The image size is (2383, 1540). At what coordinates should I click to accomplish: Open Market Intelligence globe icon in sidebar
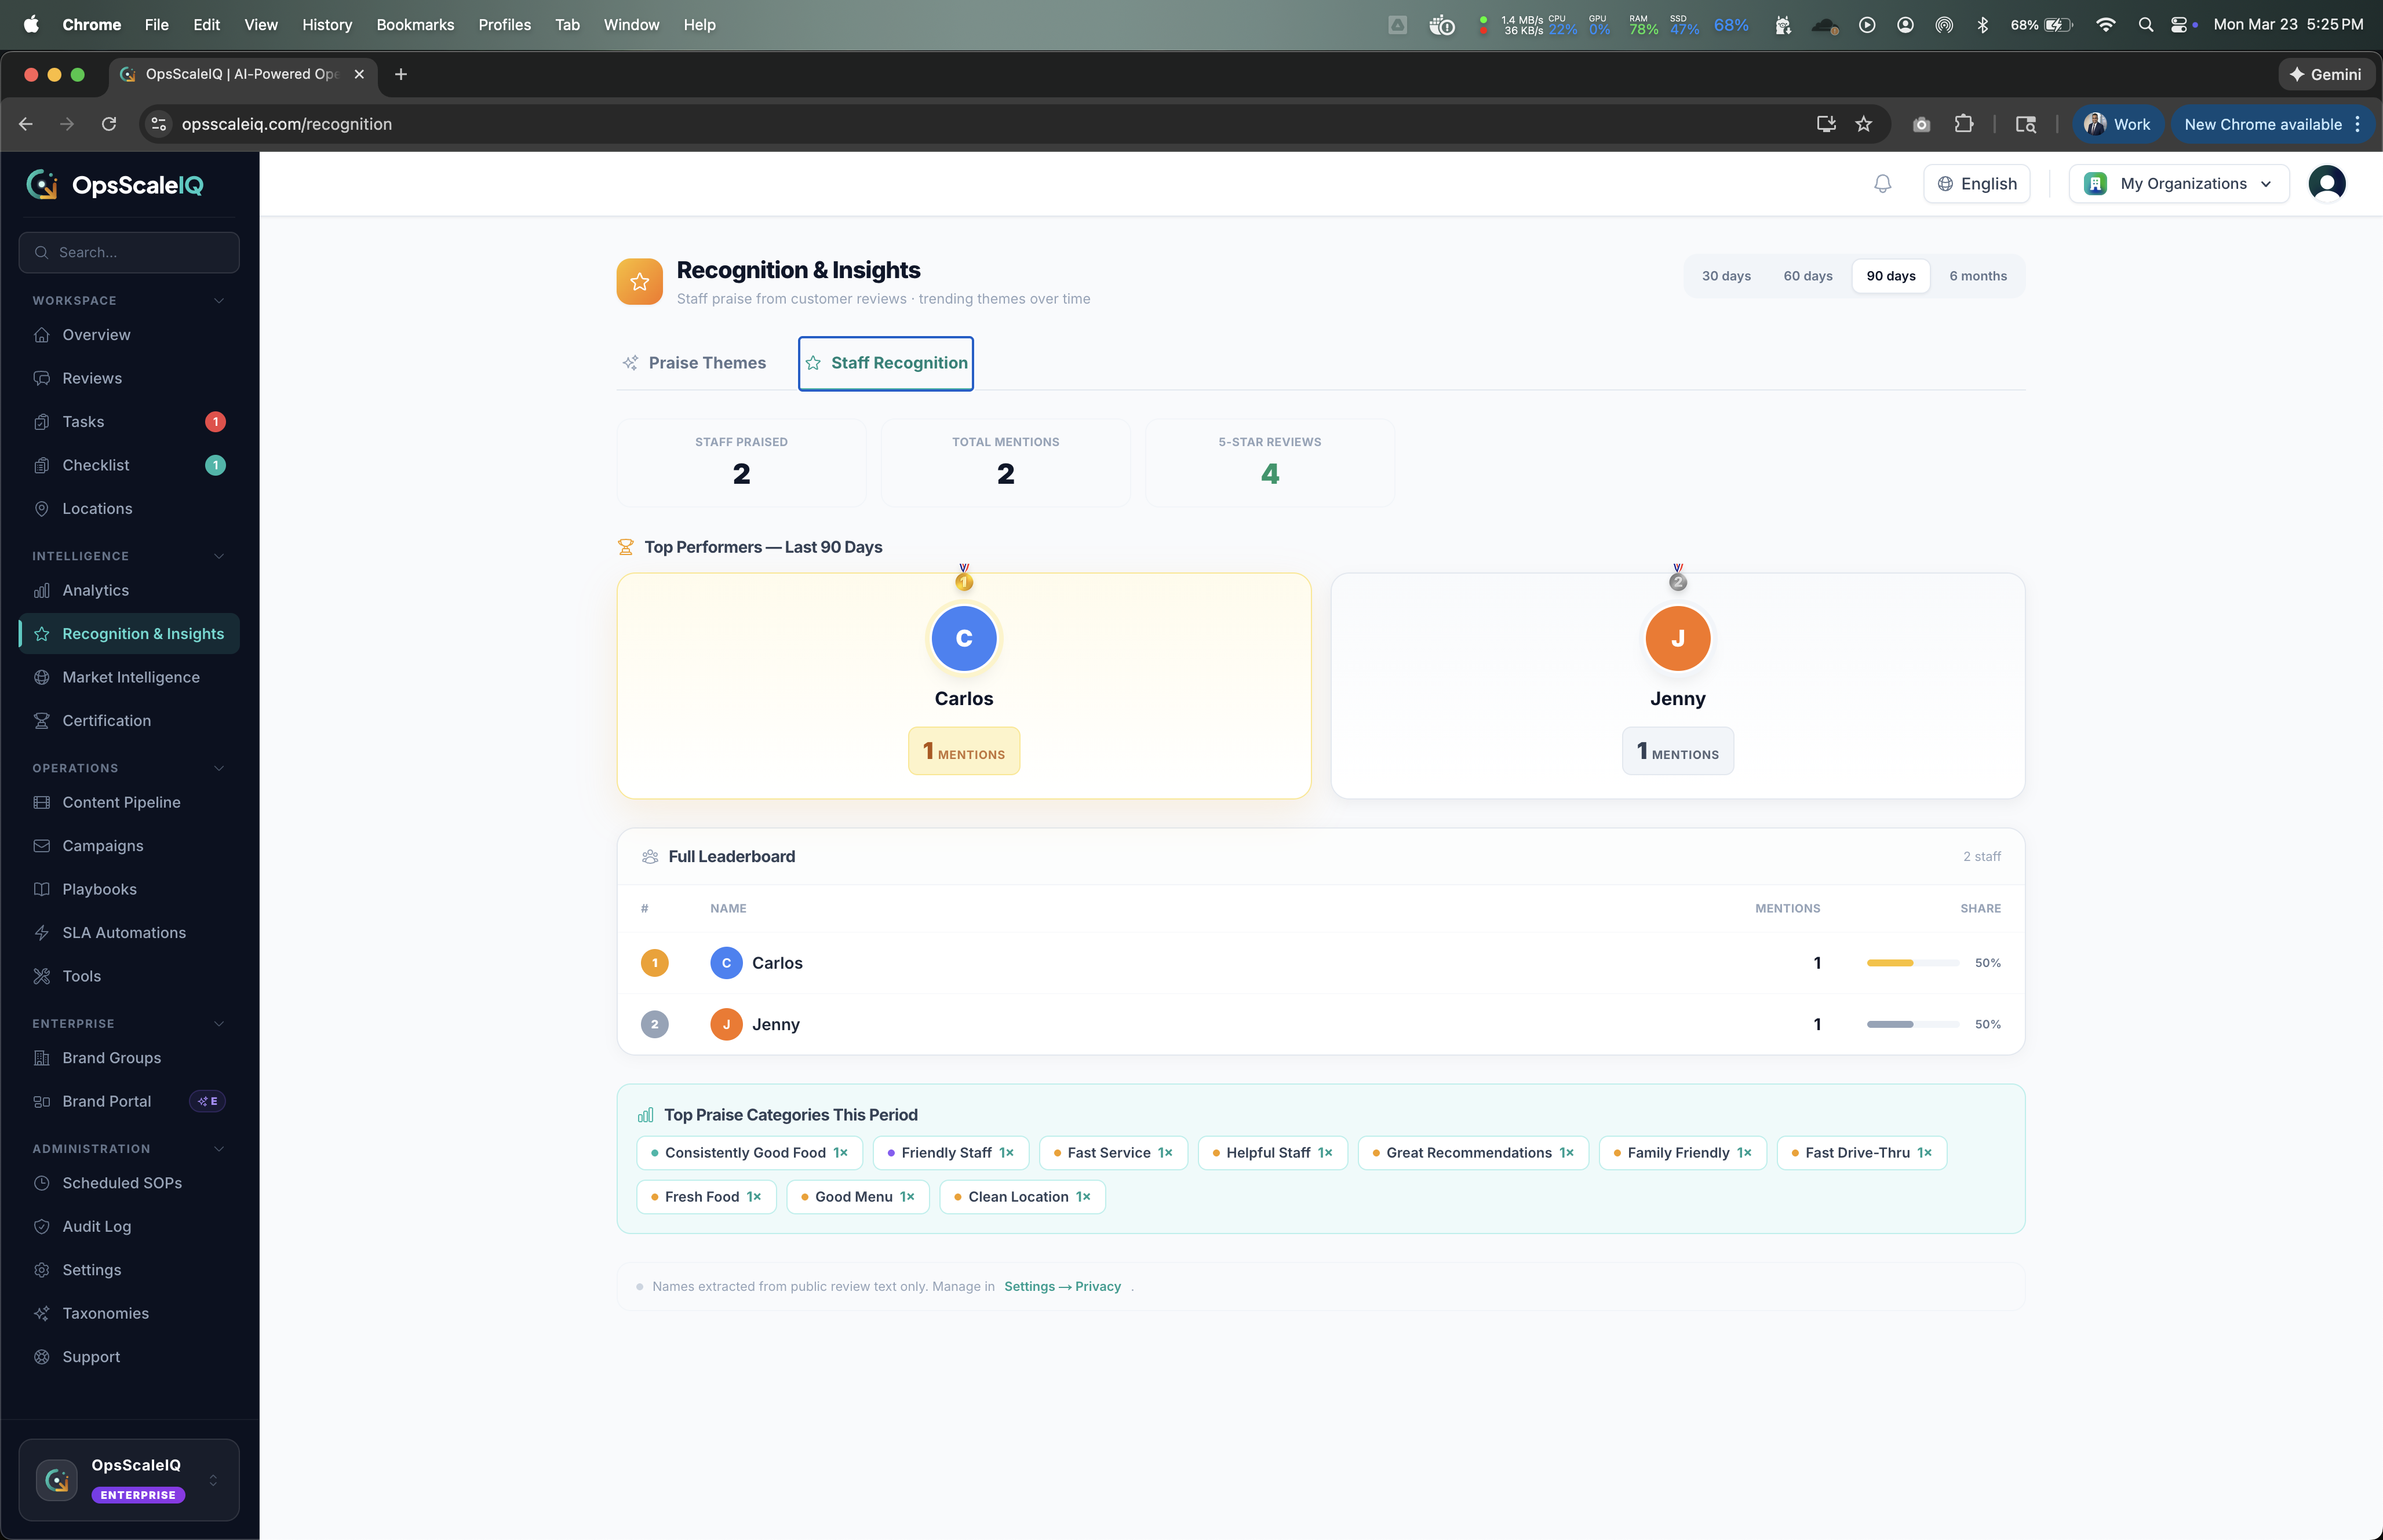coord(42,677)
